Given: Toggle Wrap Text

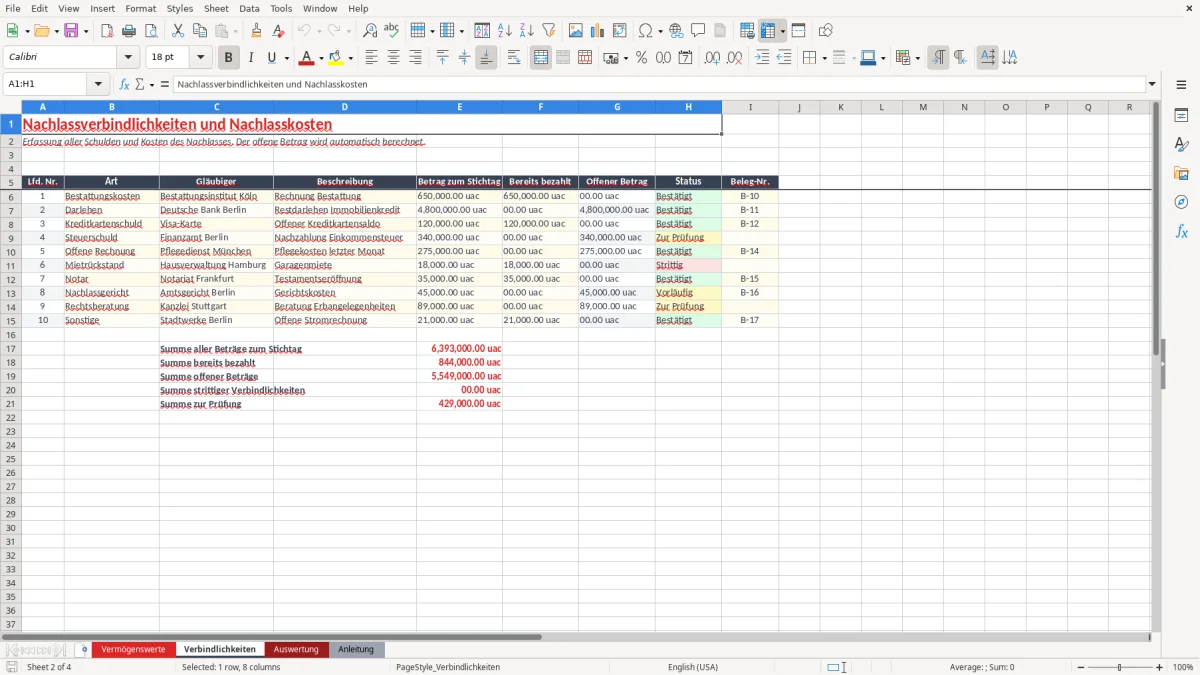Looking at the screenshot, I should [514, 58].
